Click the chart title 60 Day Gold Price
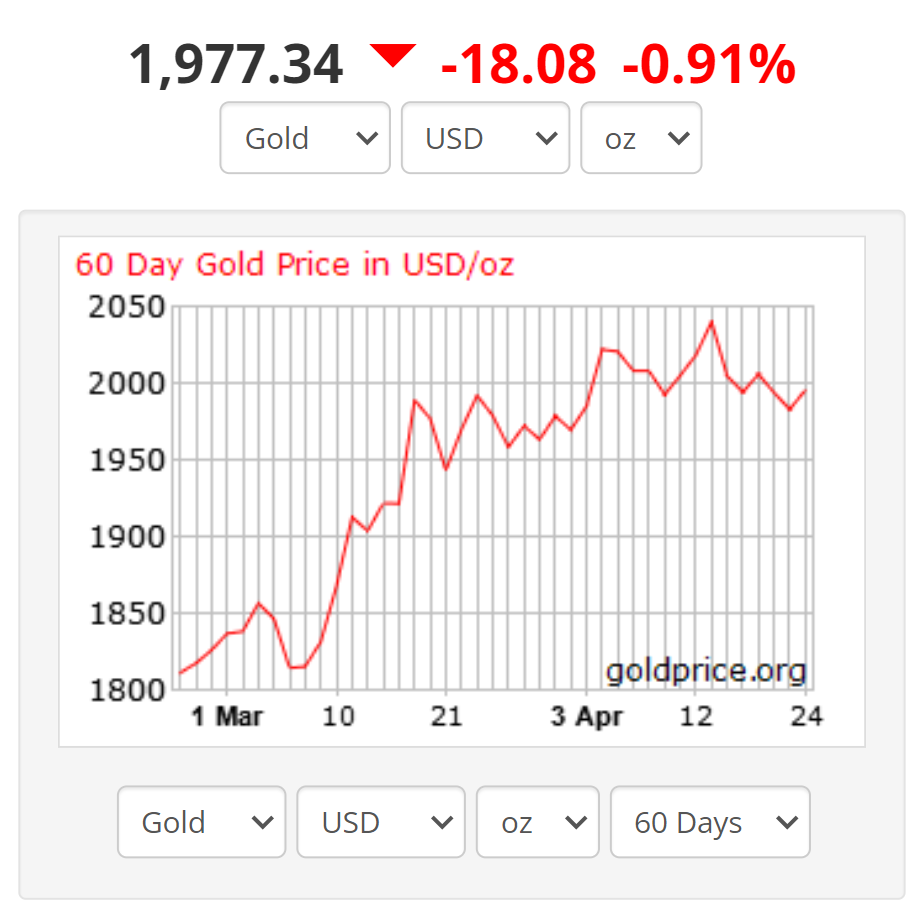The width and height of the screenshot is (922, 910). (x=295, y=265)
